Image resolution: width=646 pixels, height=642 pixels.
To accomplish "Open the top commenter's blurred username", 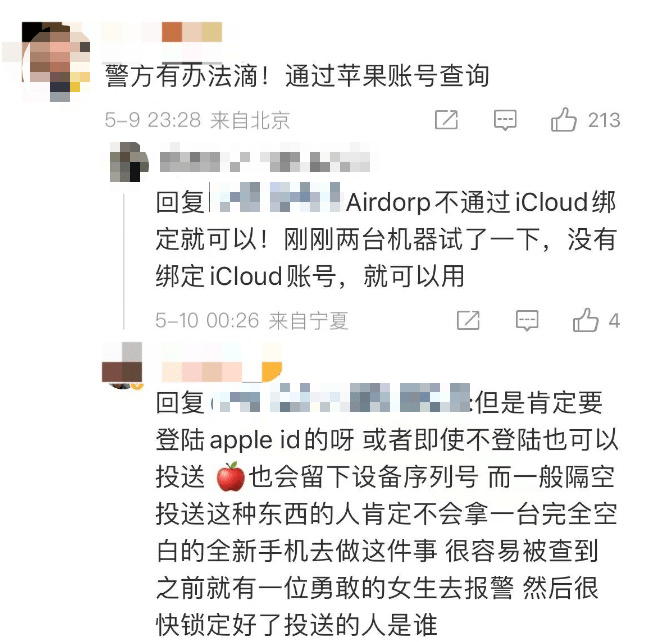I will pos(163,32).
